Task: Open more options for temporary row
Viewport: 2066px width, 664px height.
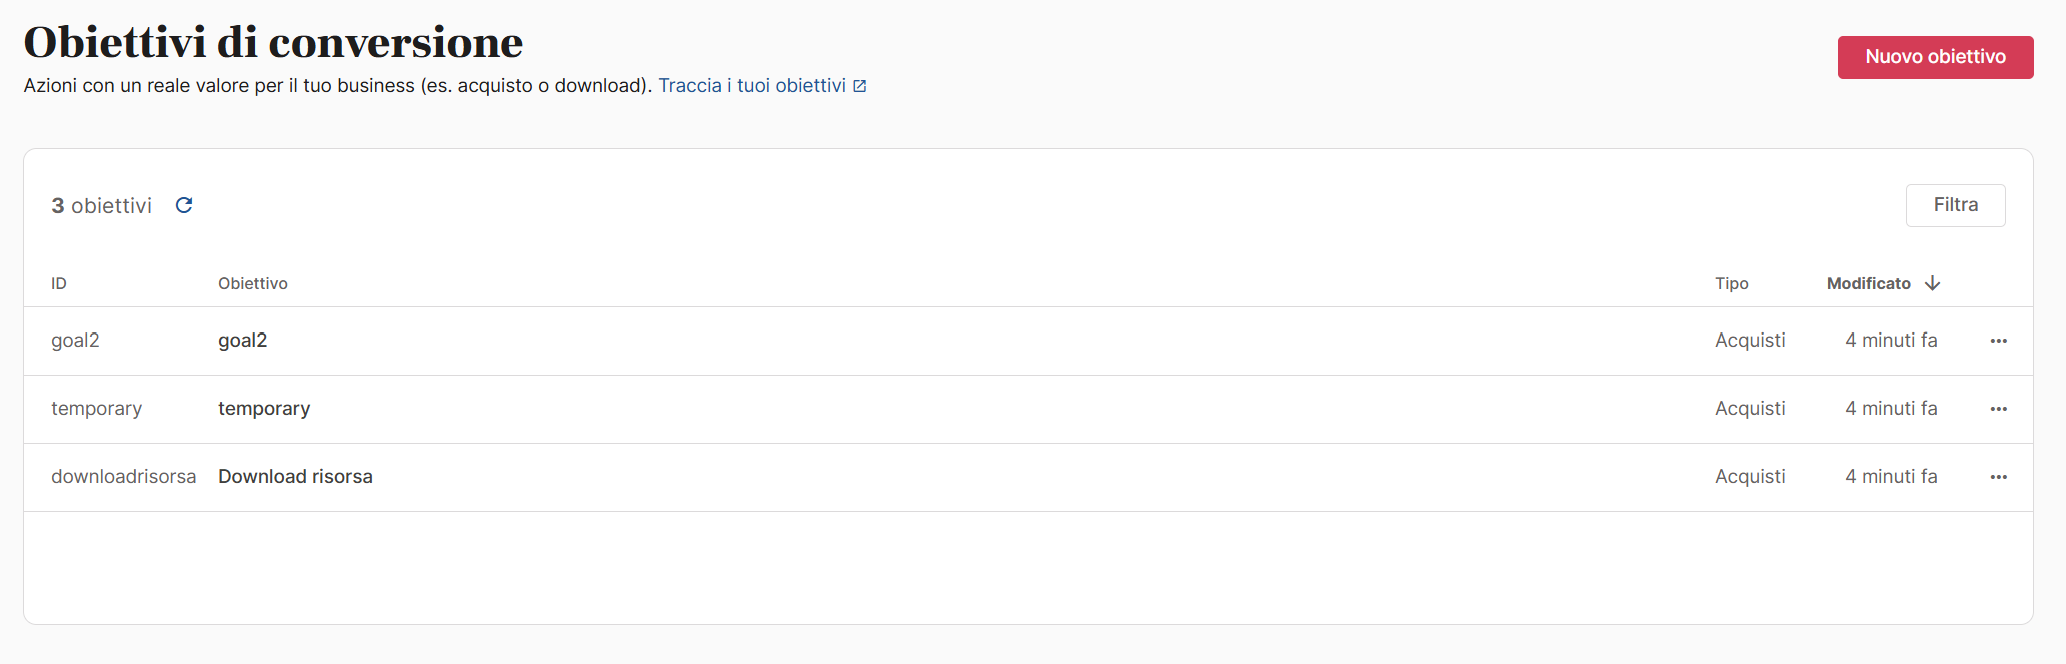Action: click(1998, 409)
